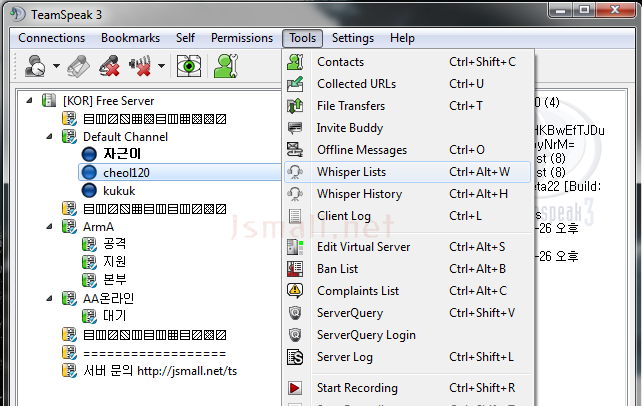
Task: Open the Bookmarks menu
Action: [x=130, y=38]
